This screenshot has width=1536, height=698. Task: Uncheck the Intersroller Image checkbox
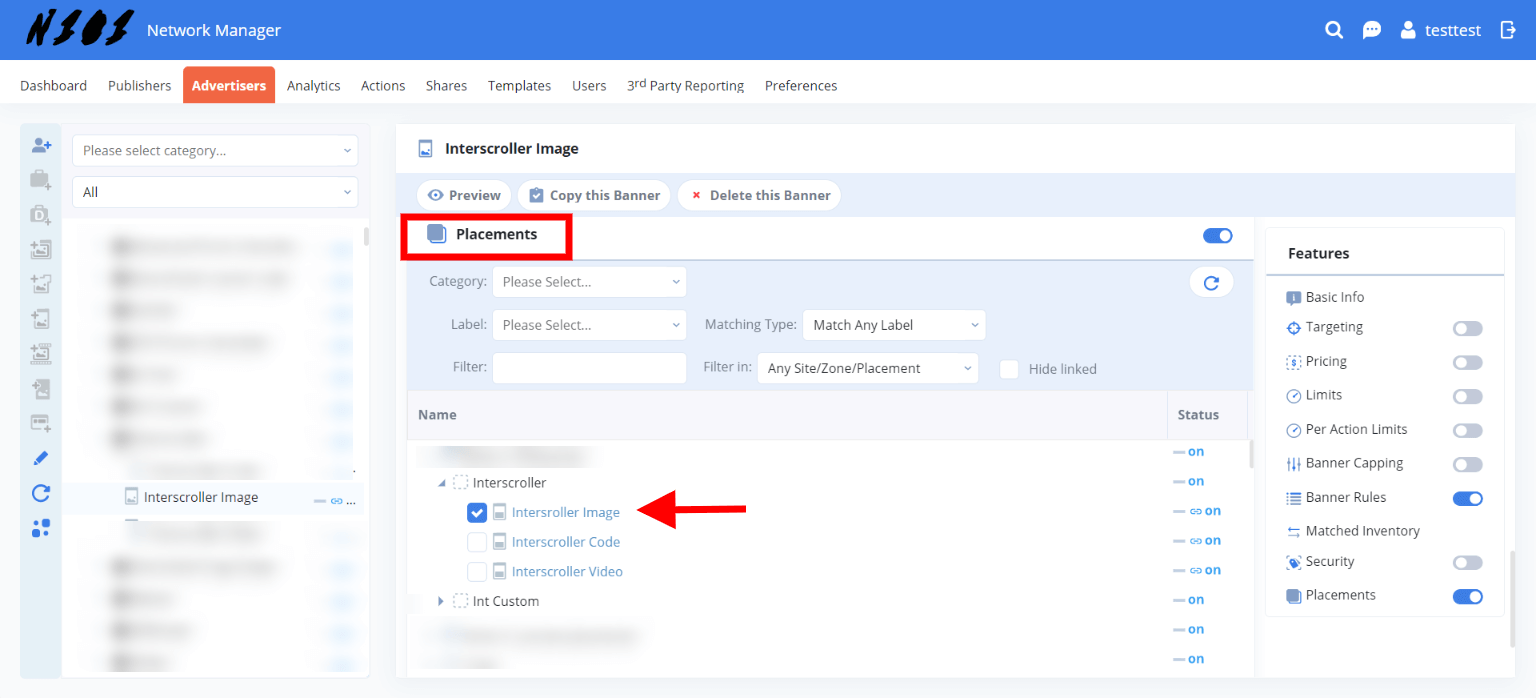pyautogui.click(x=477, y=512)
